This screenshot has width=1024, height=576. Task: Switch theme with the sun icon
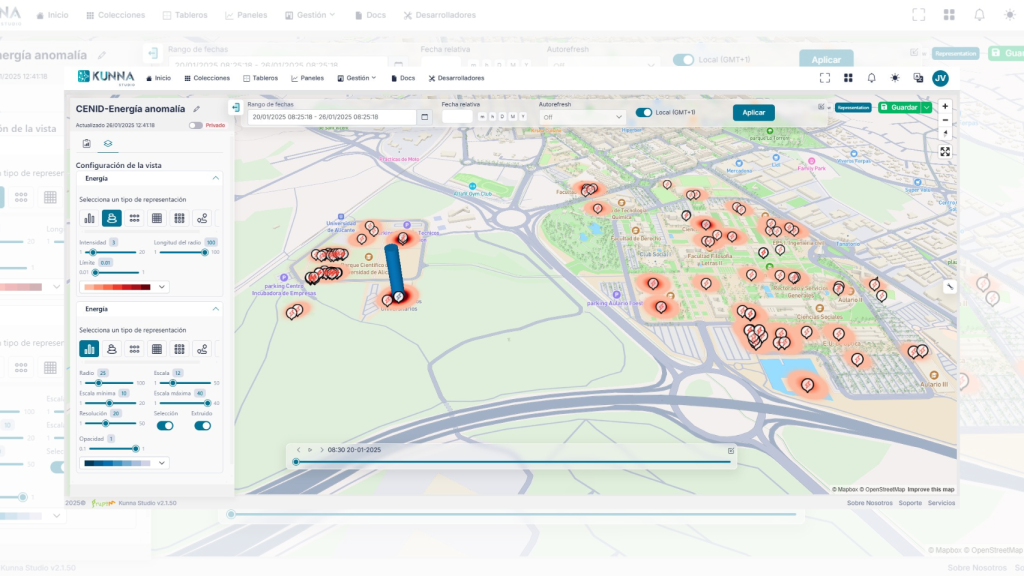pyautogui.click(x=894, y=78)
